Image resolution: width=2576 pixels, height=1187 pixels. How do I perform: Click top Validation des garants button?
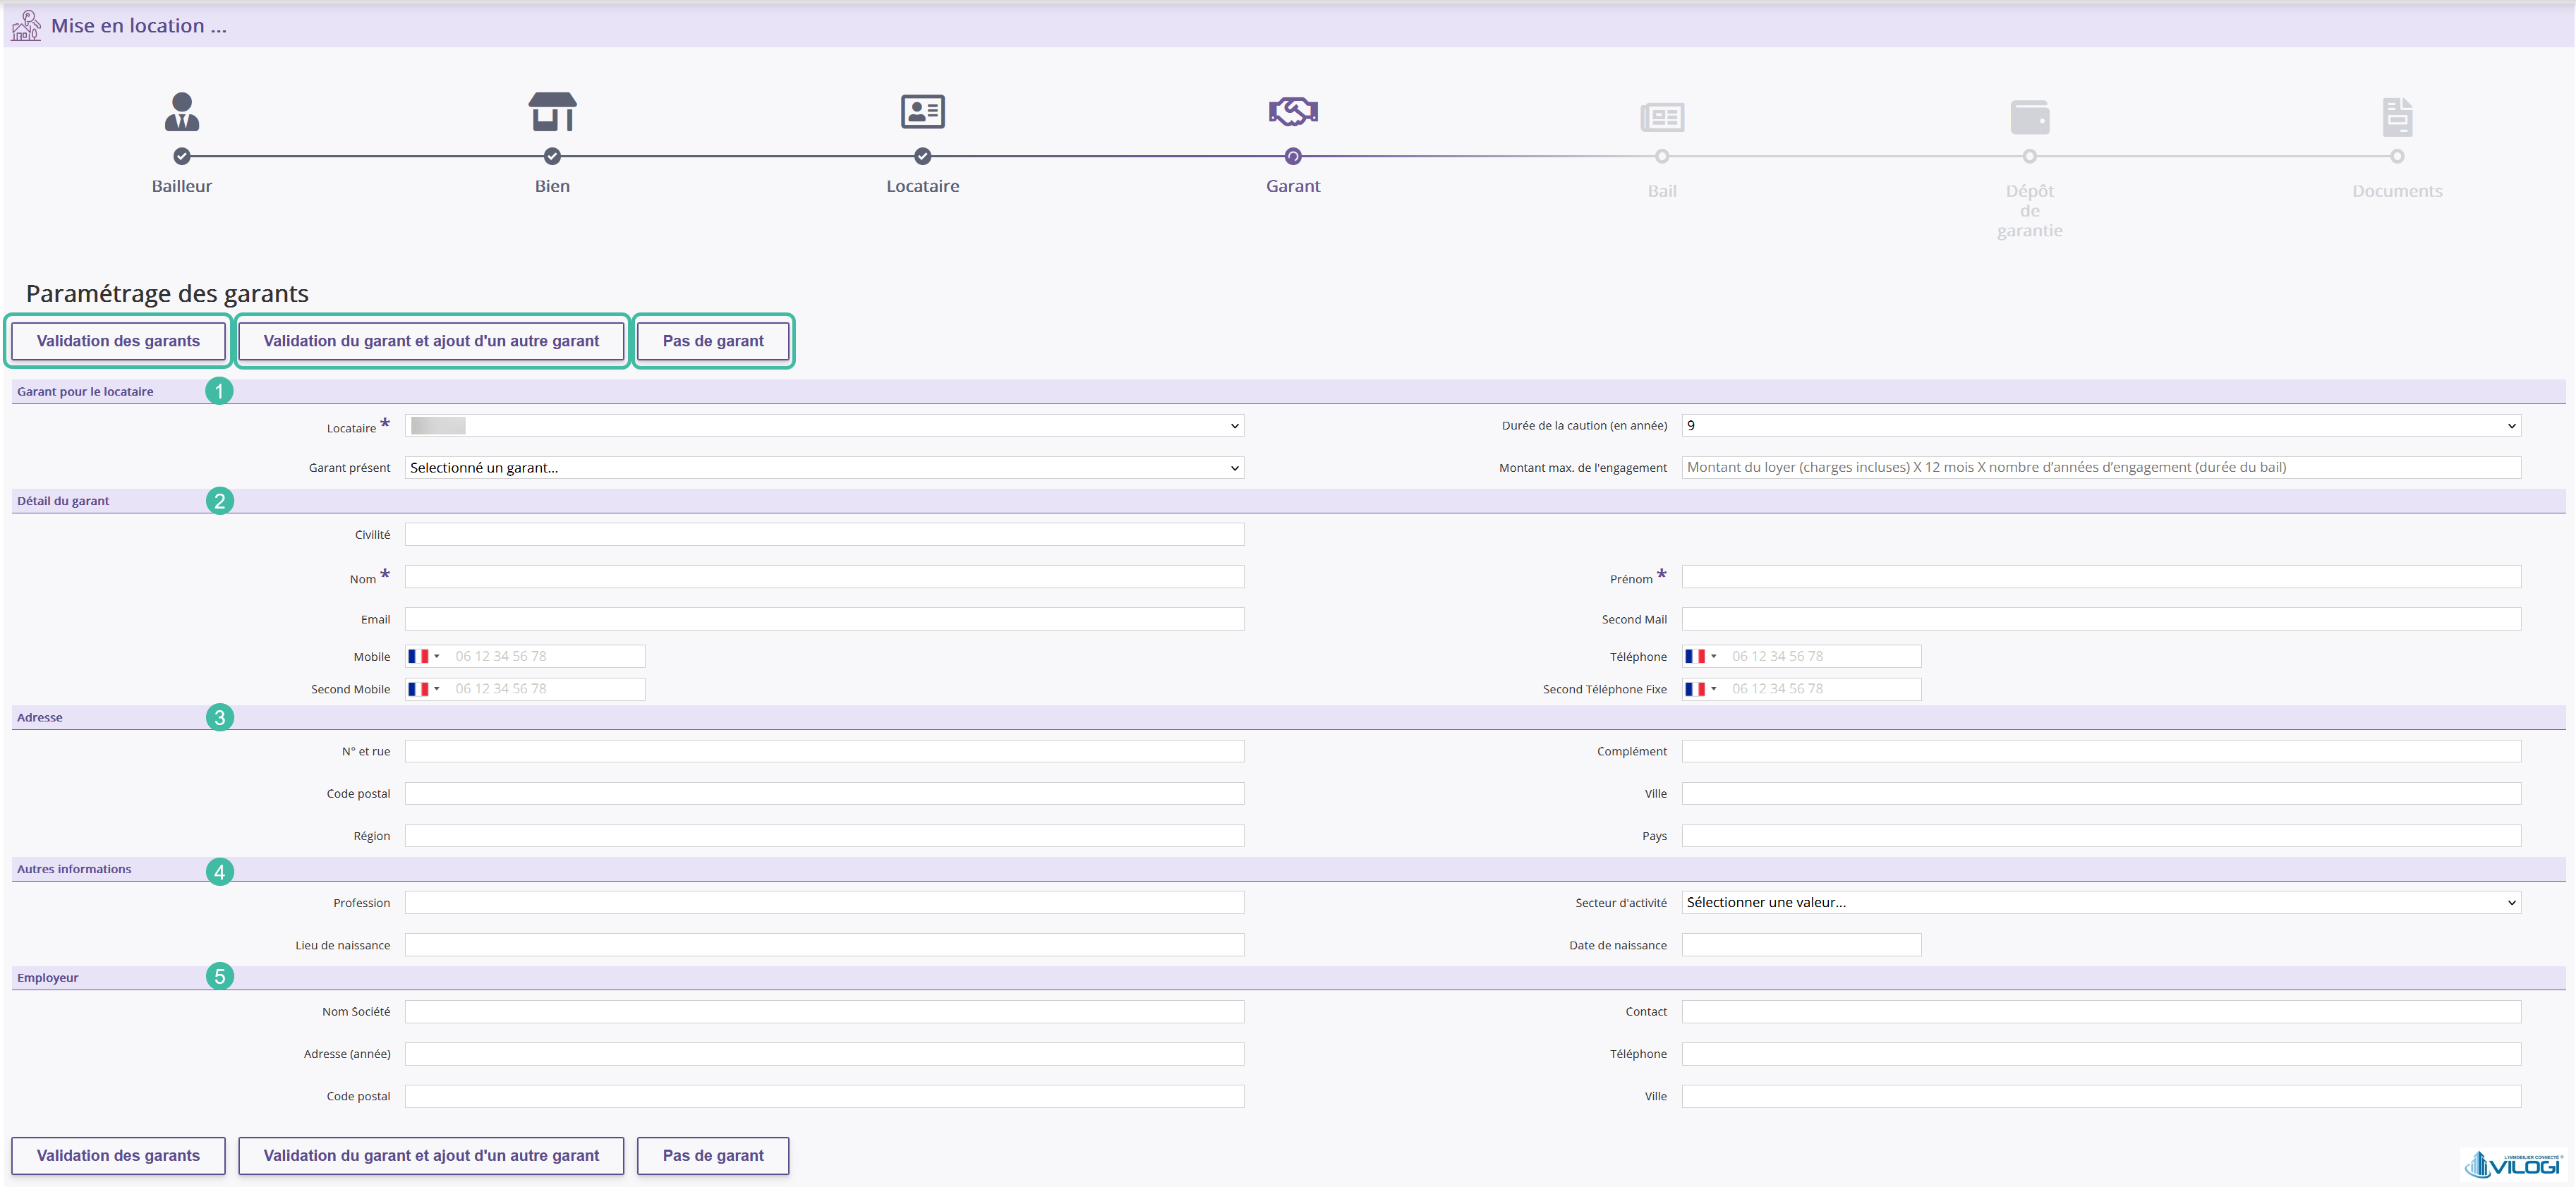[x=118, y=341]
